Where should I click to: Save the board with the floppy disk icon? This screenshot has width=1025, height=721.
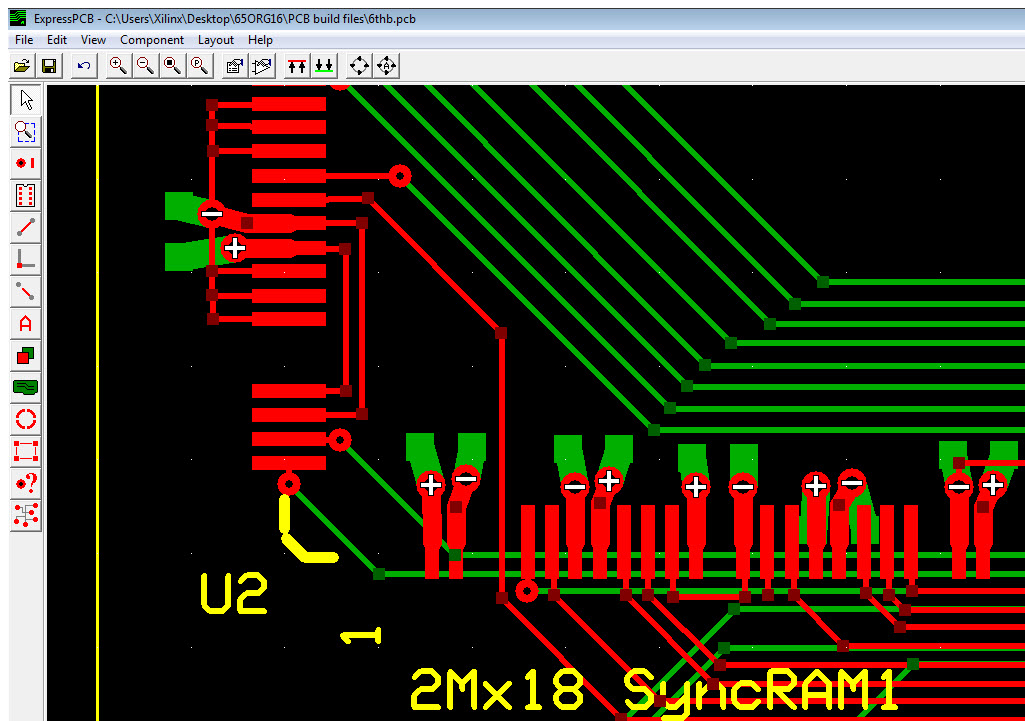click(x=48, y=66)
